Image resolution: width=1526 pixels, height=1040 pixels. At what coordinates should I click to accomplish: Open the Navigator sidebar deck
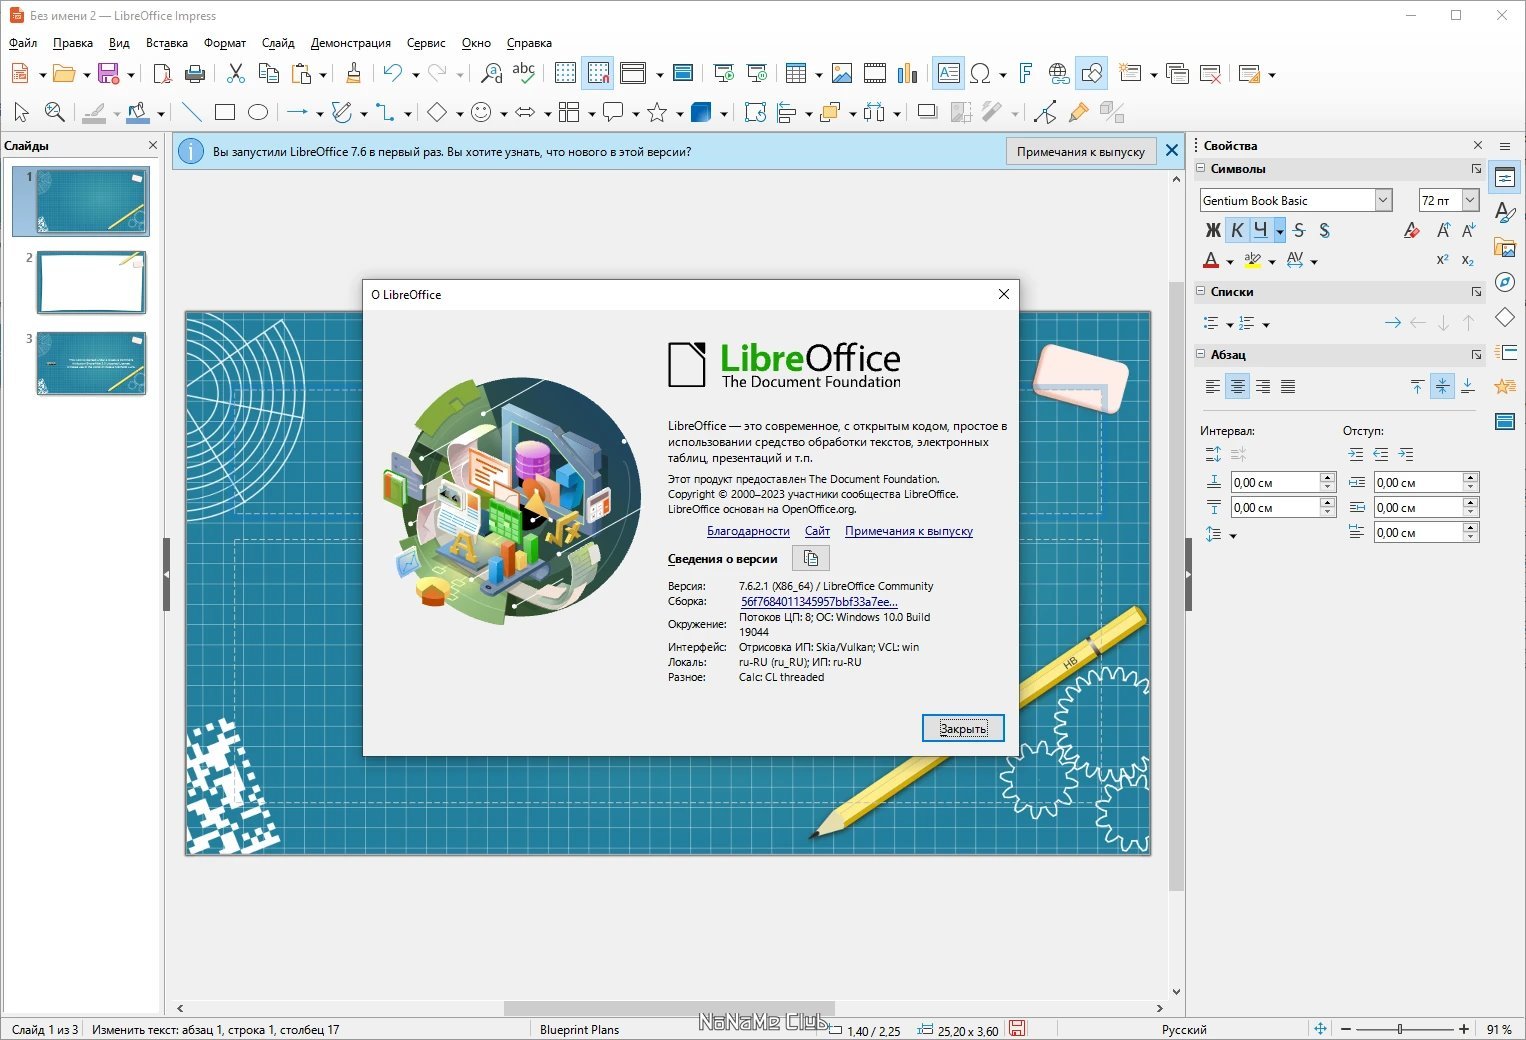pyautogui.click(x=1505, y=282)
